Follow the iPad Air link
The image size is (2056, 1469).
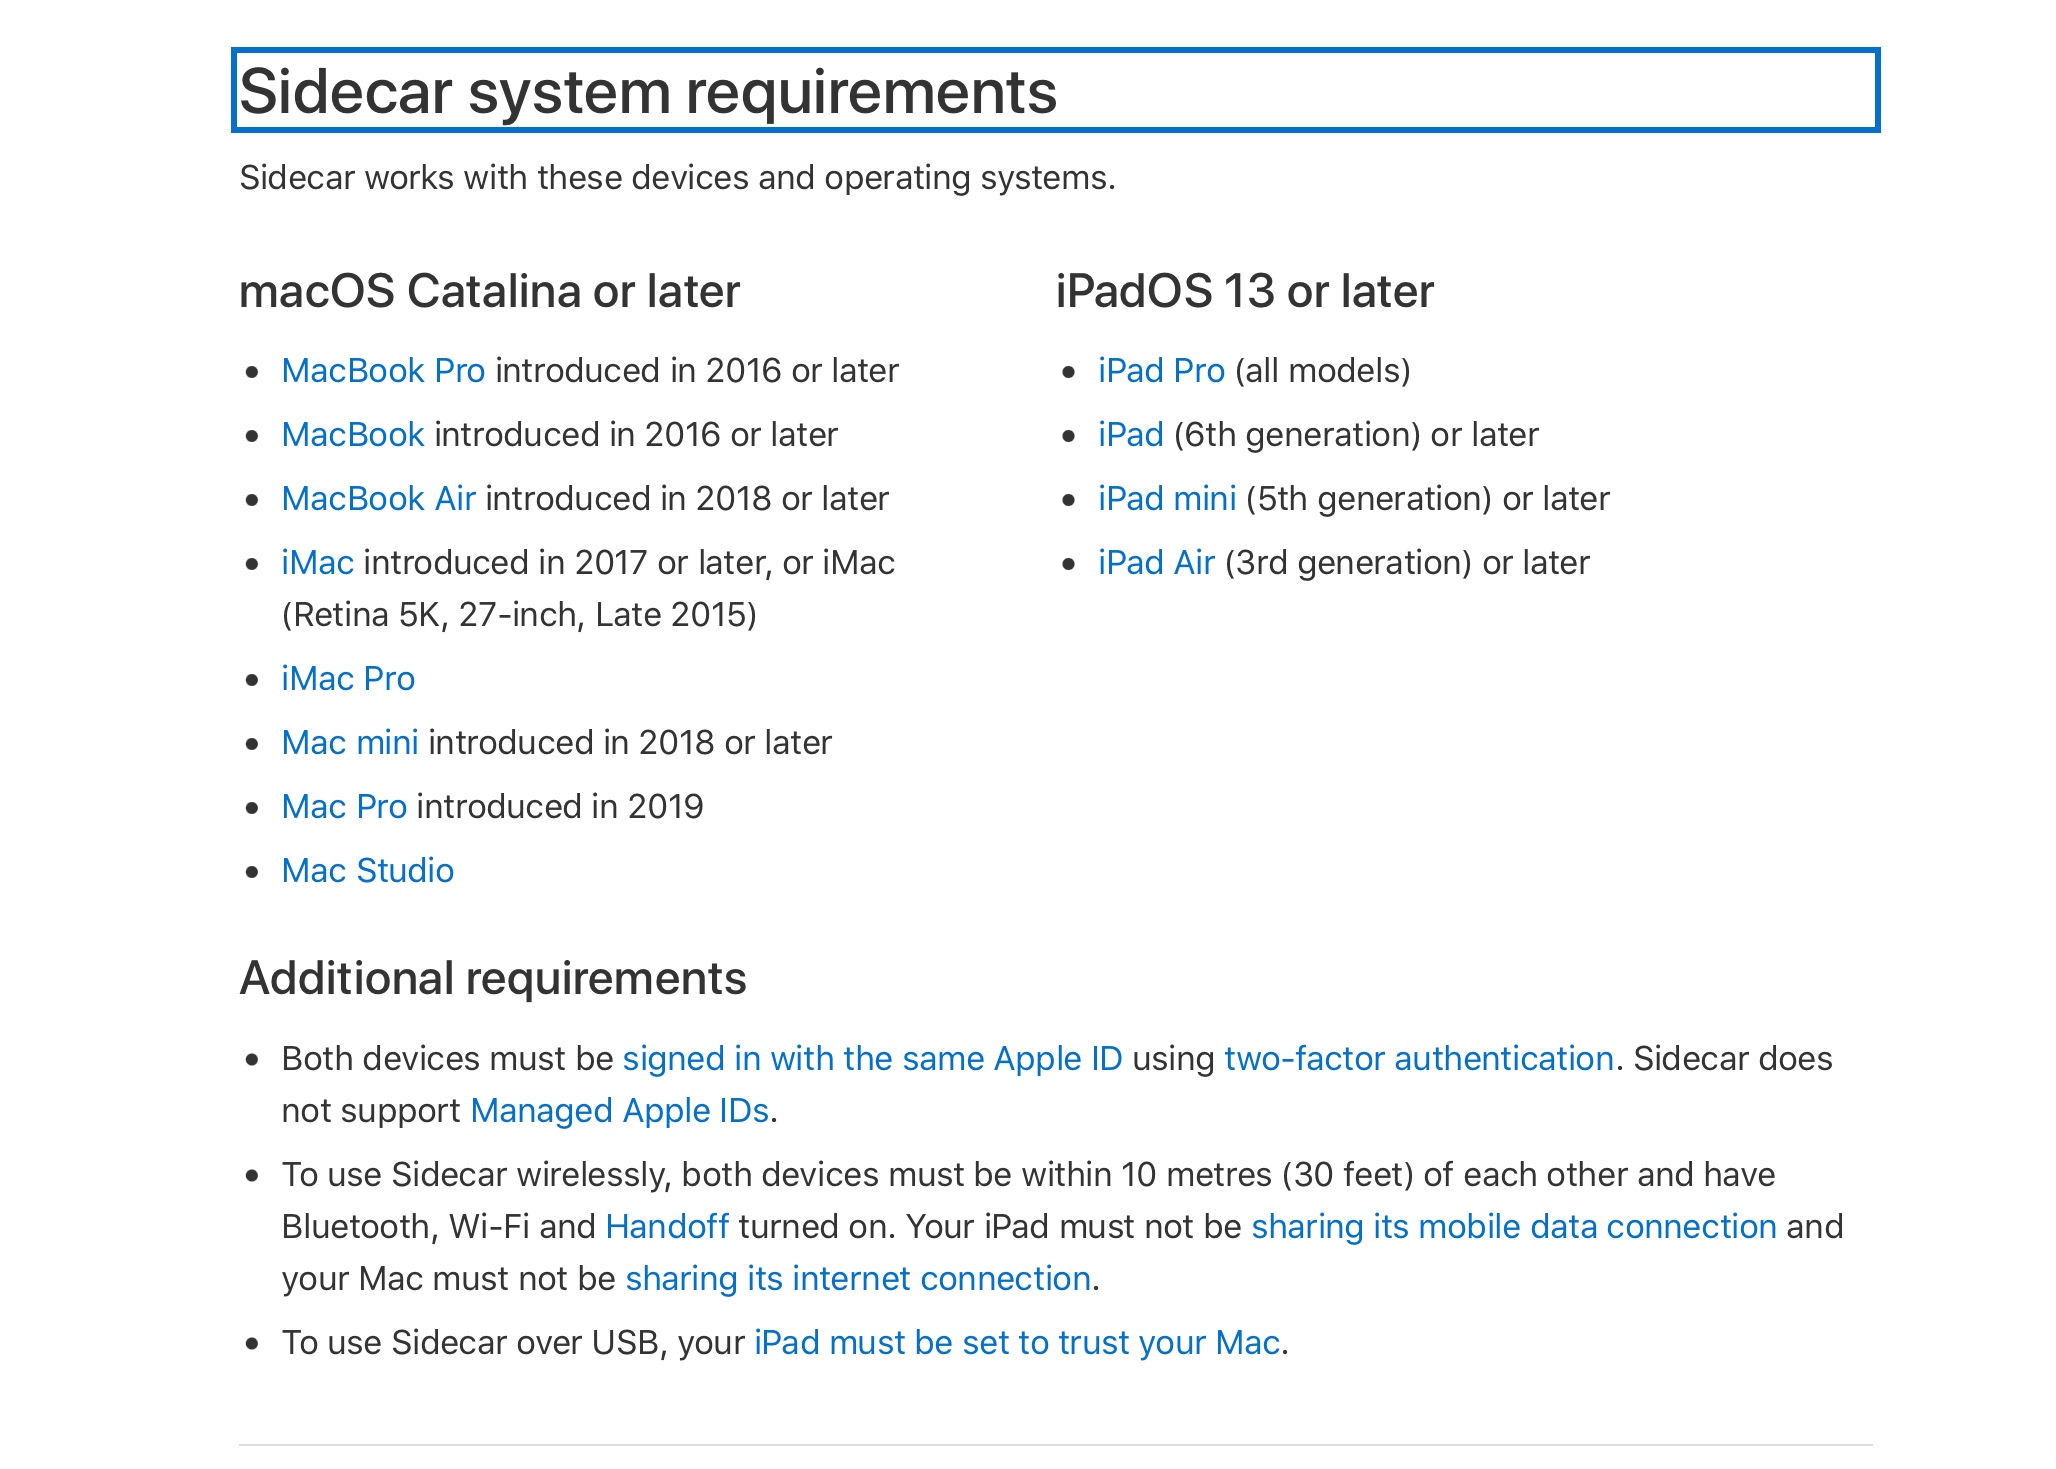1155,563
